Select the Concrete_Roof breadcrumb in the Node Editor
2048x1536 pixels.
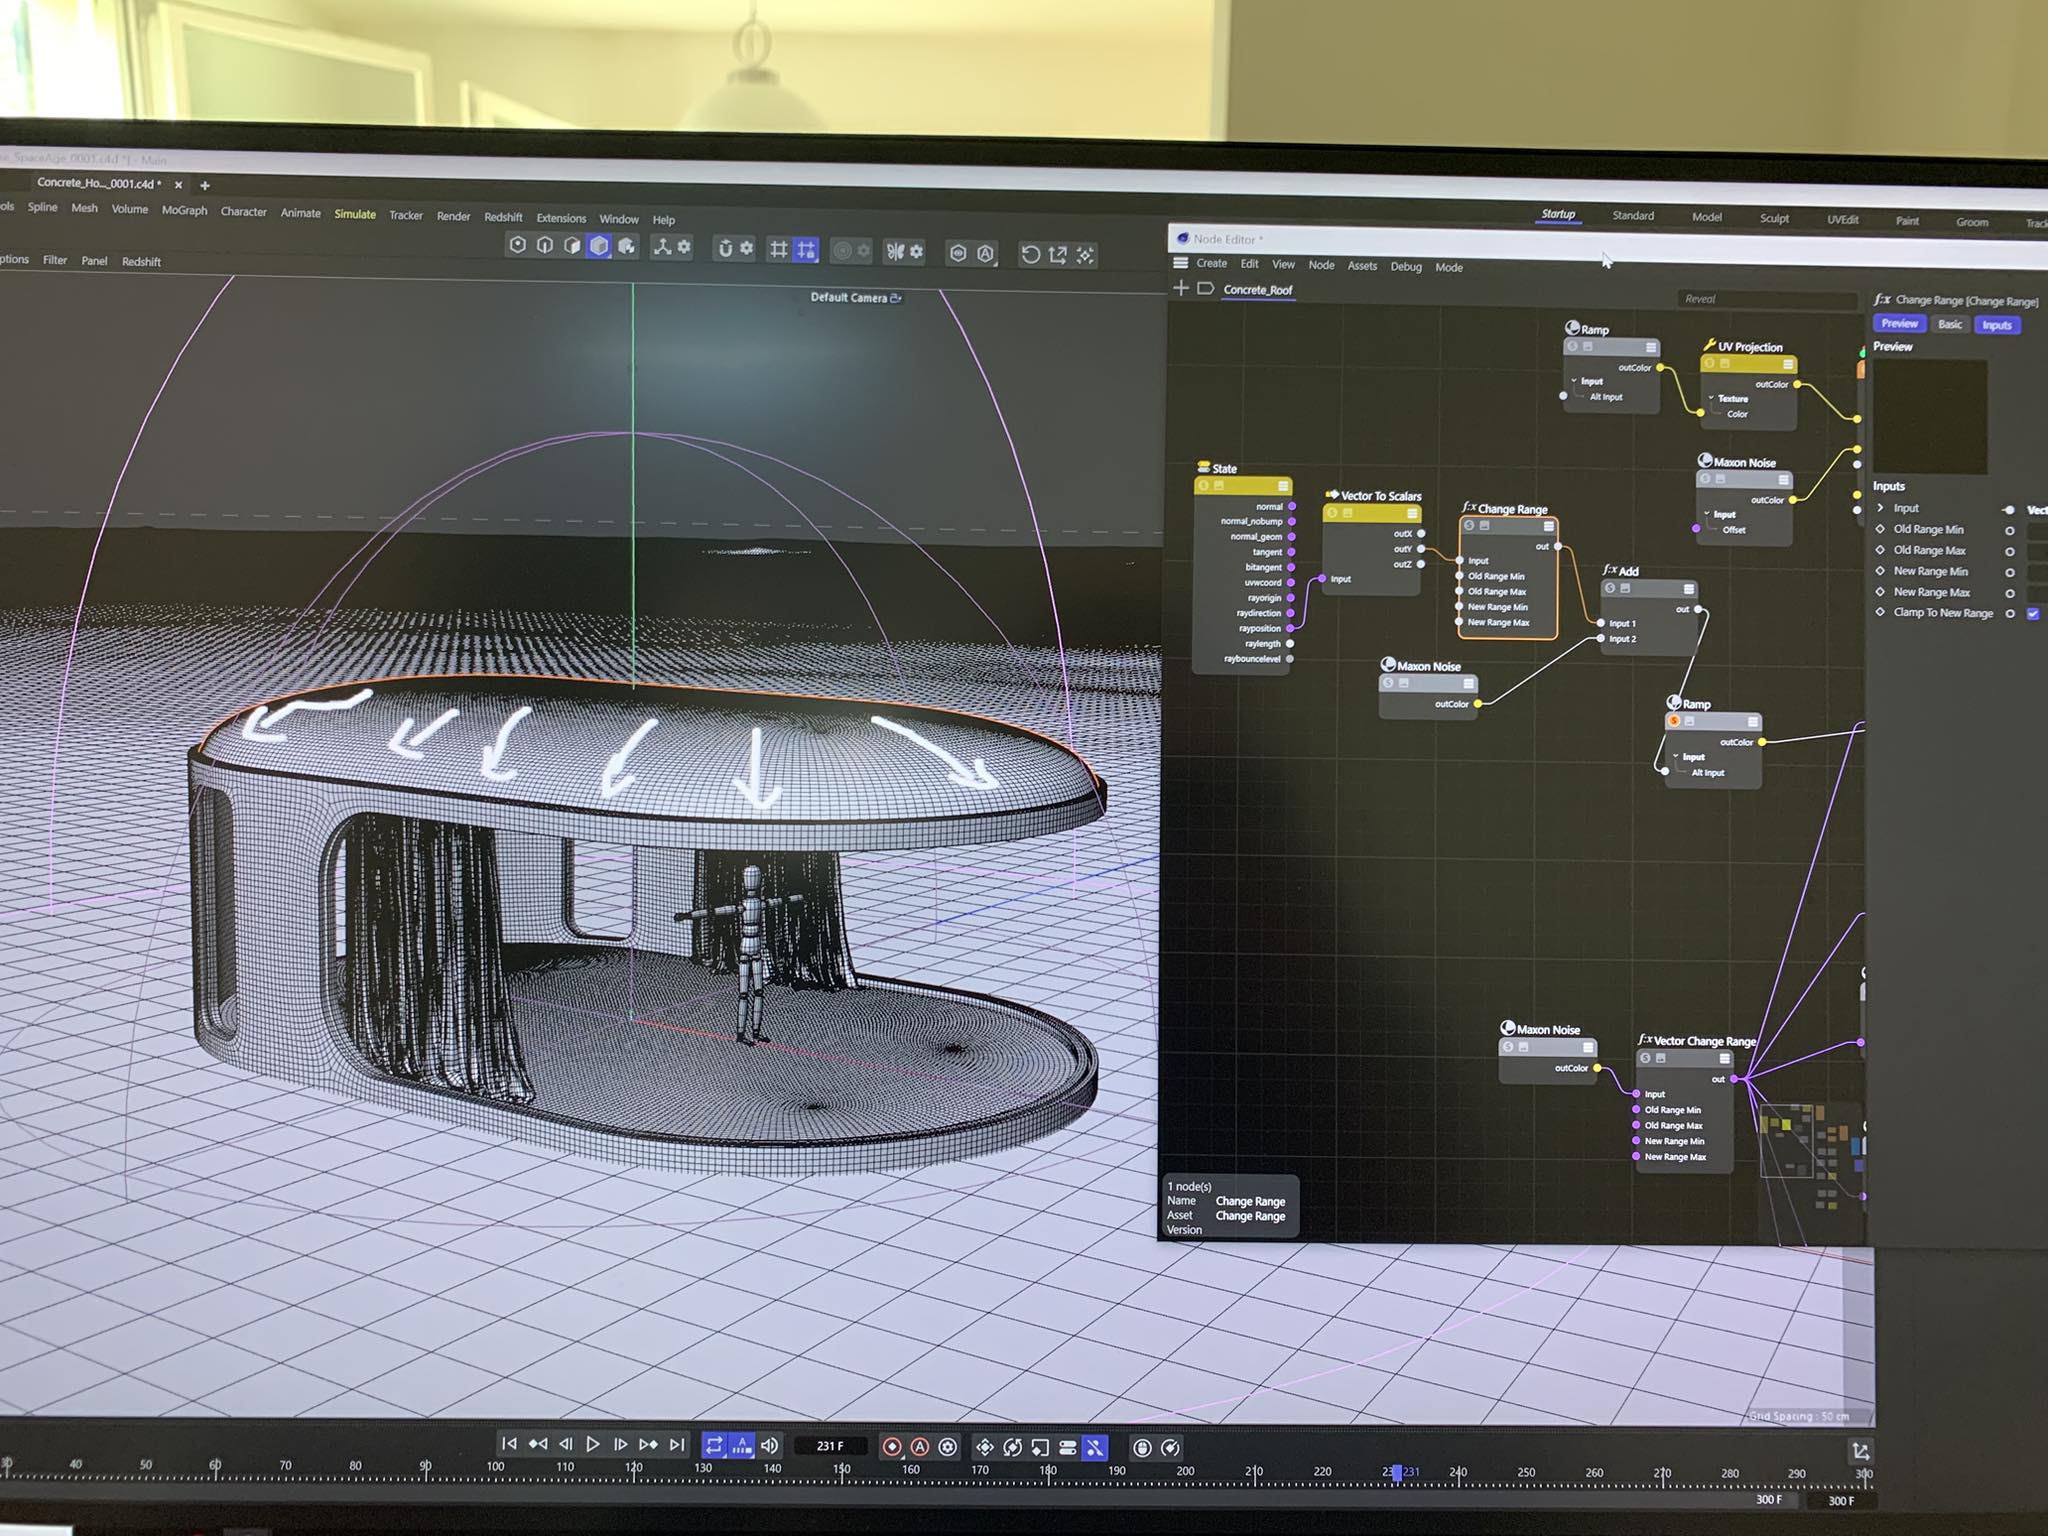click(x=1258, y=290)
